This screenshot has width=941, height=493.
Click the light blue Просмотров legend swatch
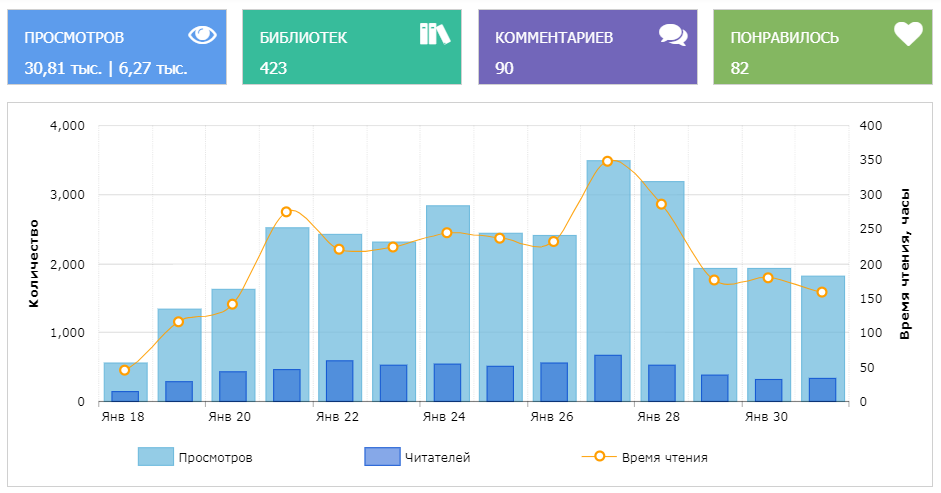coord(155,457)
